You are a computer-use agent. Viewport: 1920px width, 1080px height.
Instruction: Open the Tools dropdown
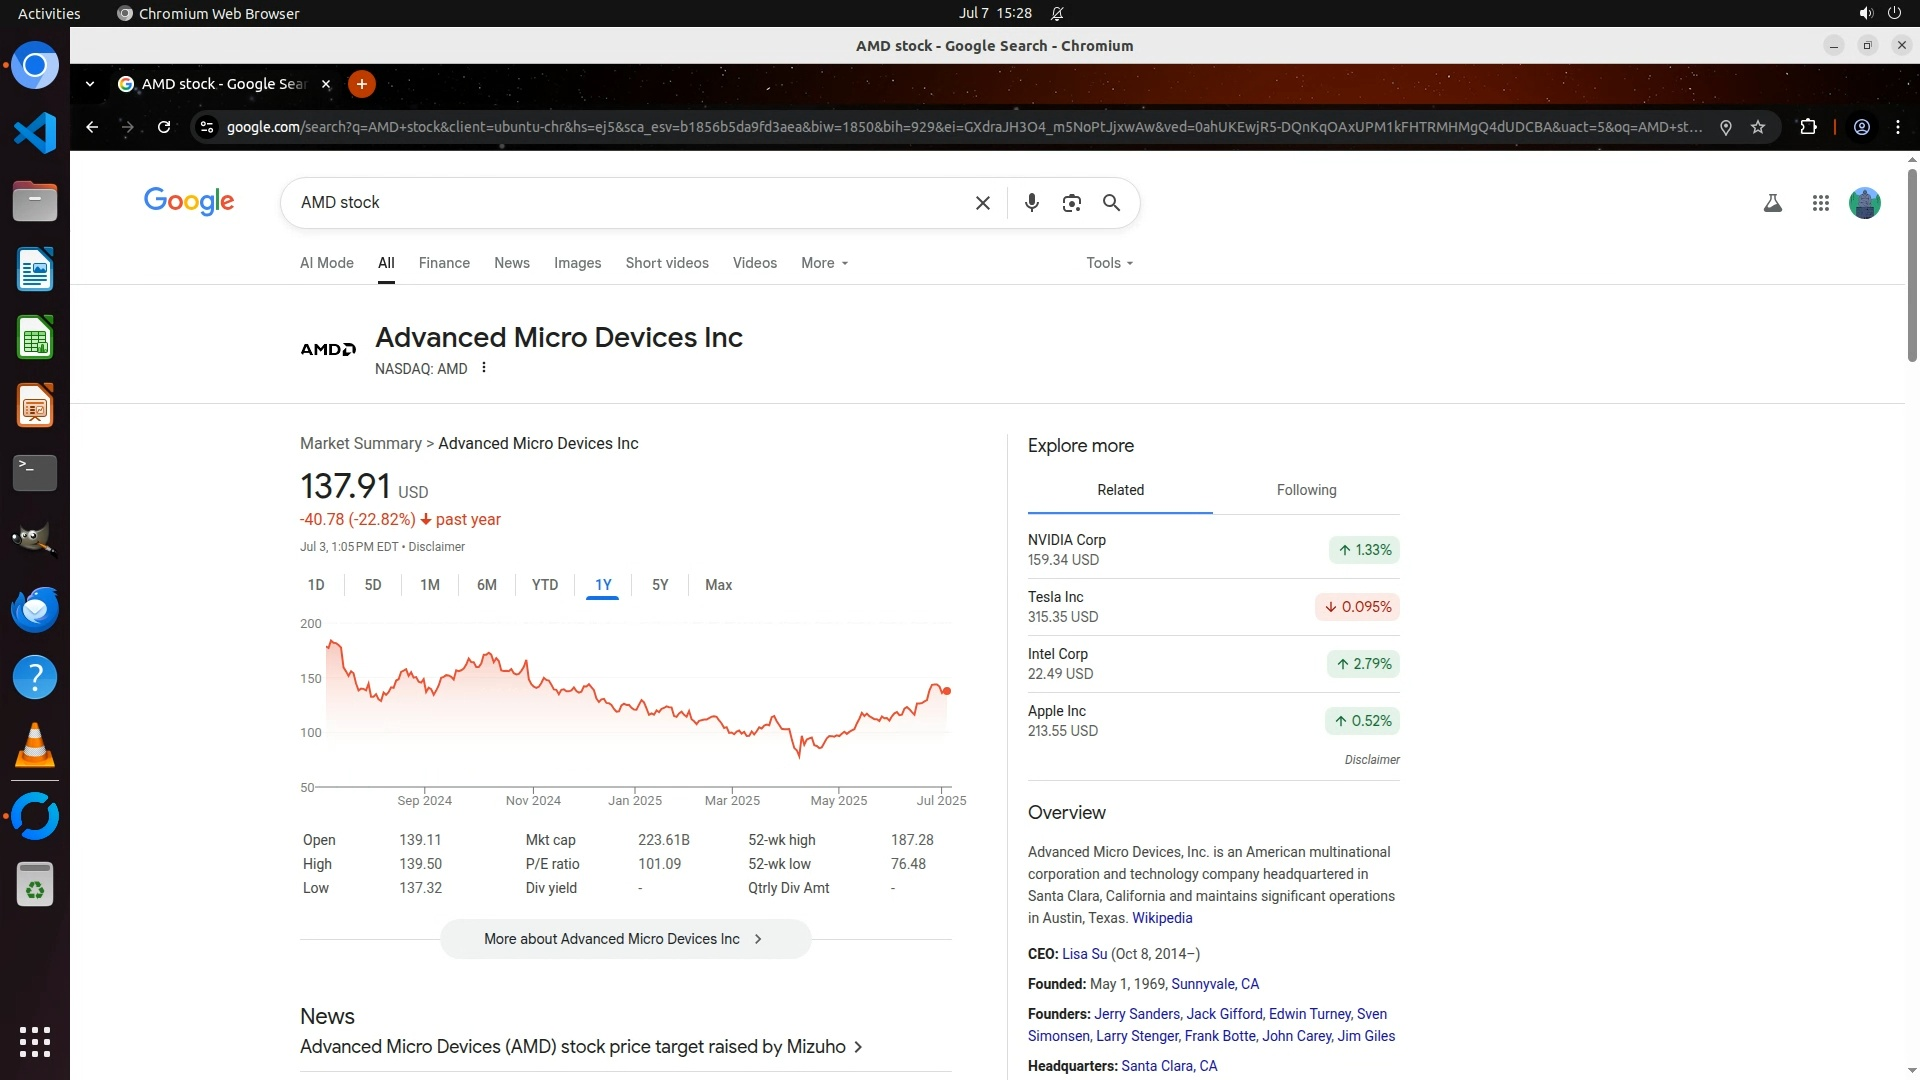[x=1109, y=263]
